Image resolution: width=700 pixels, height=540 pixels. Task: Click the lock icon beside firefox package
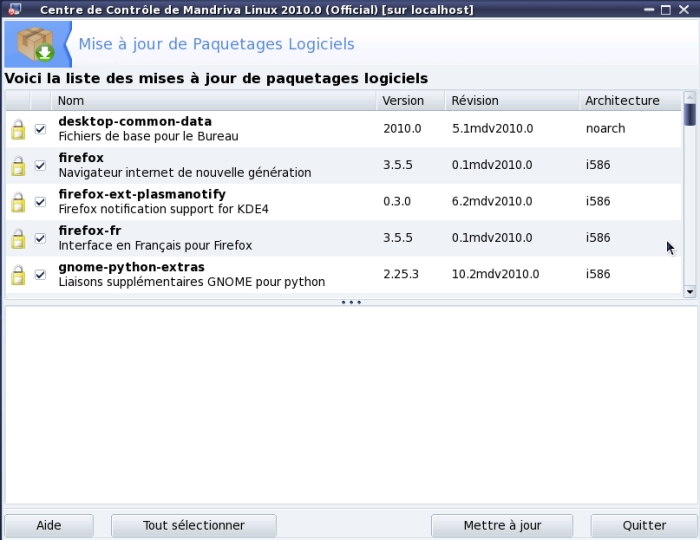[x=18, y=166]
